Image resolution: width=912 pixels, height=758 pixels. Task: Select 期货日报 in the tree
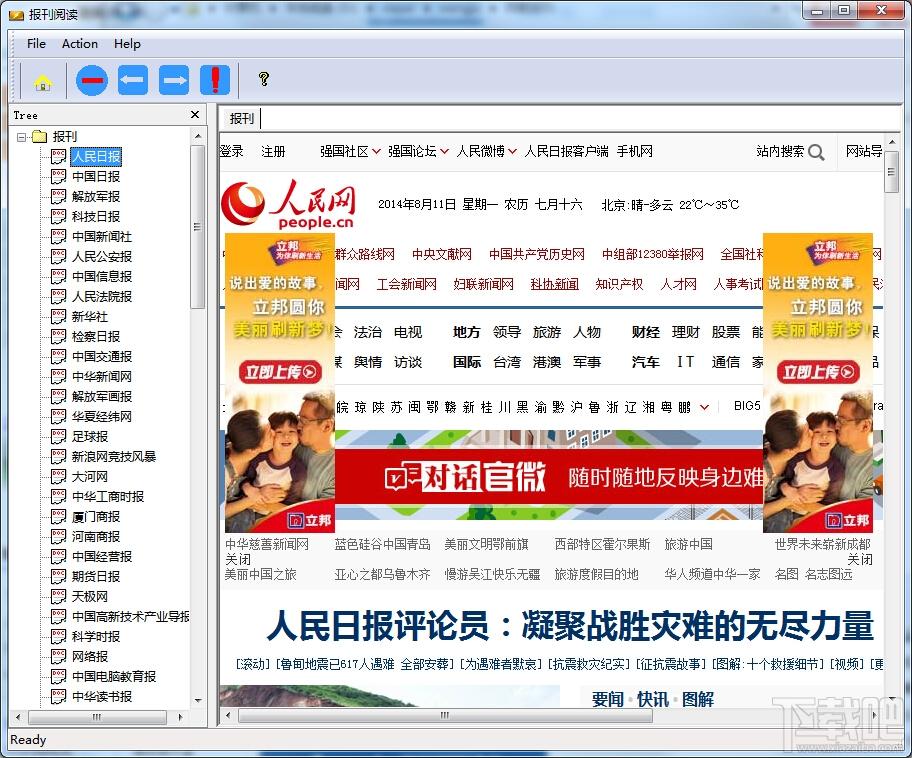point(96,576)
